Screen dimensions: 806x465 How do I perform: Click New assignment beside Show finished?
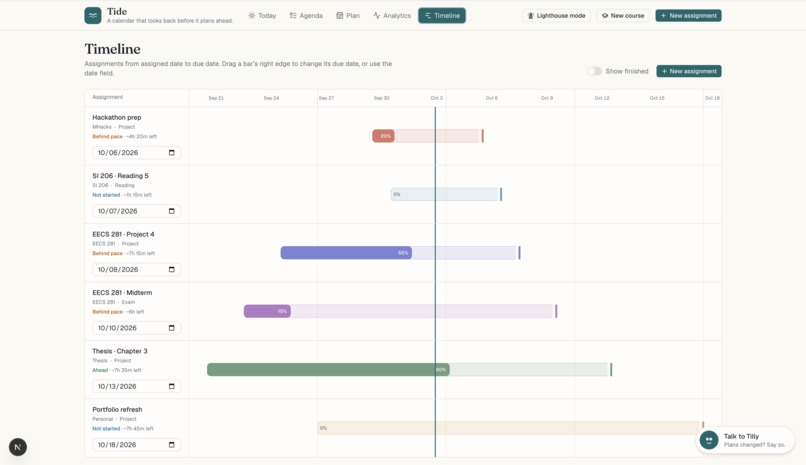pos(689,71)
